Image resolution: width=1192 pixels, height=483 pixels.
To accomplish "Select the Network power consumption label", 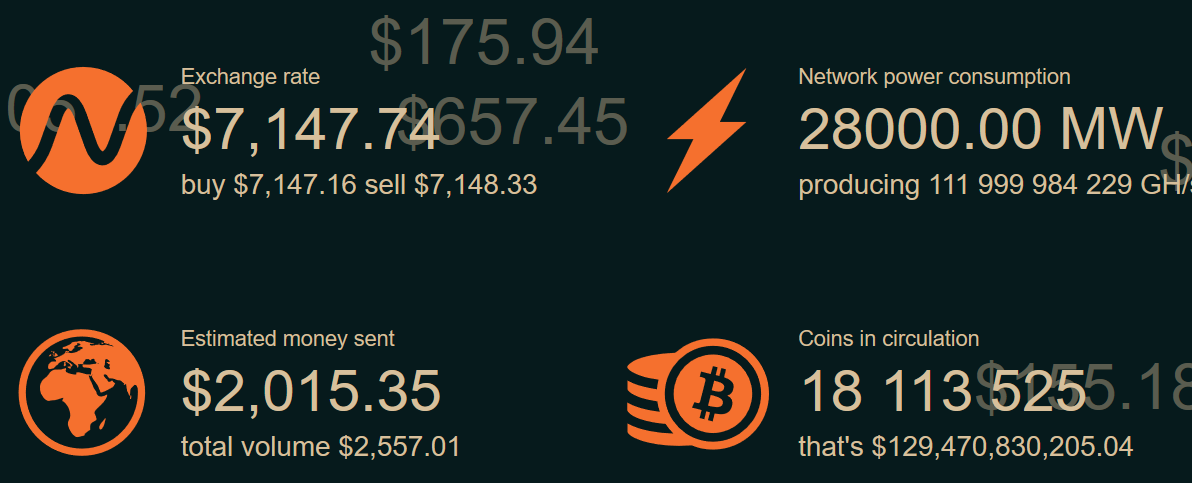I will (x=934, y=77).
